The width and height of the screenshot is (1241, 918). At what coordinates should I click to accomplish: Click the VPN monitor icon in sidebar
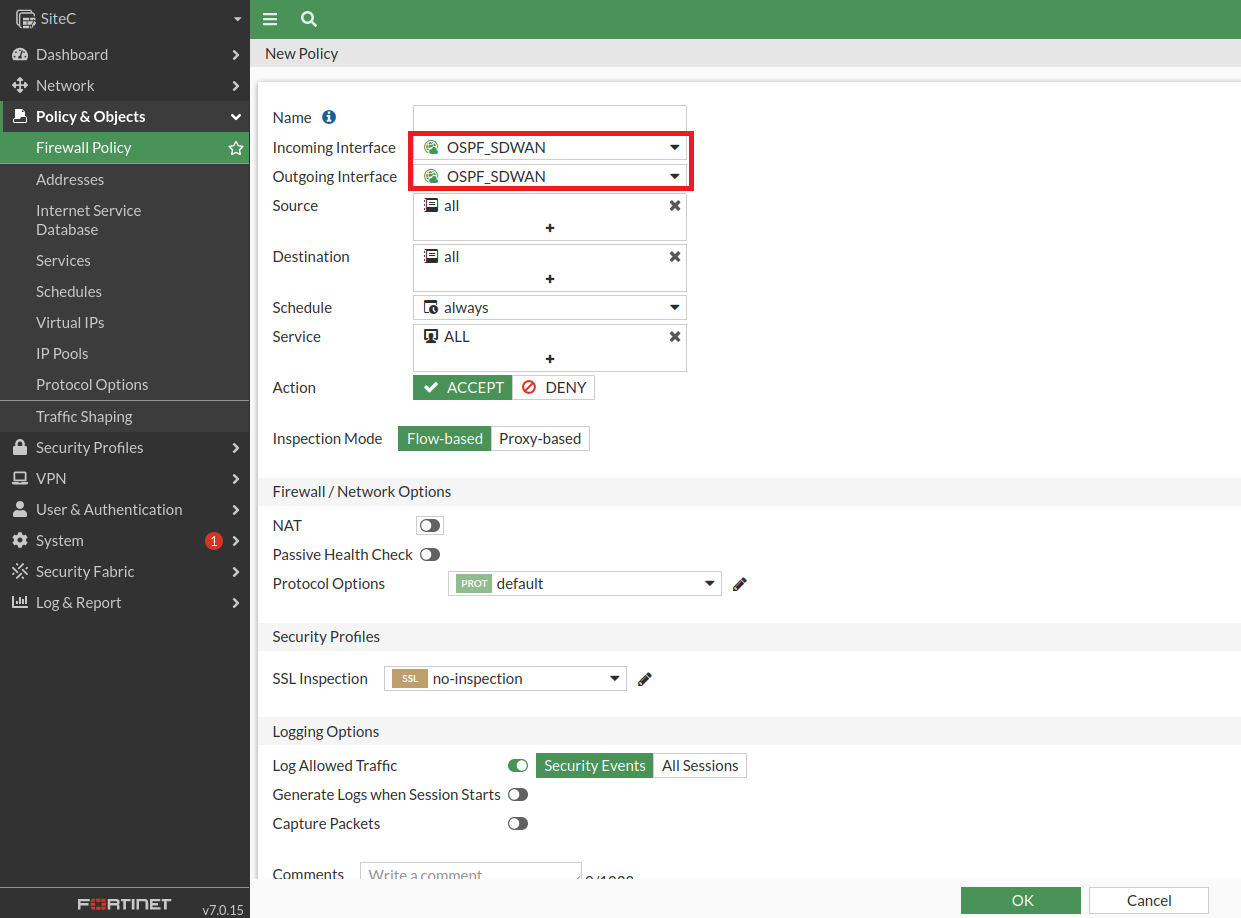20,478
